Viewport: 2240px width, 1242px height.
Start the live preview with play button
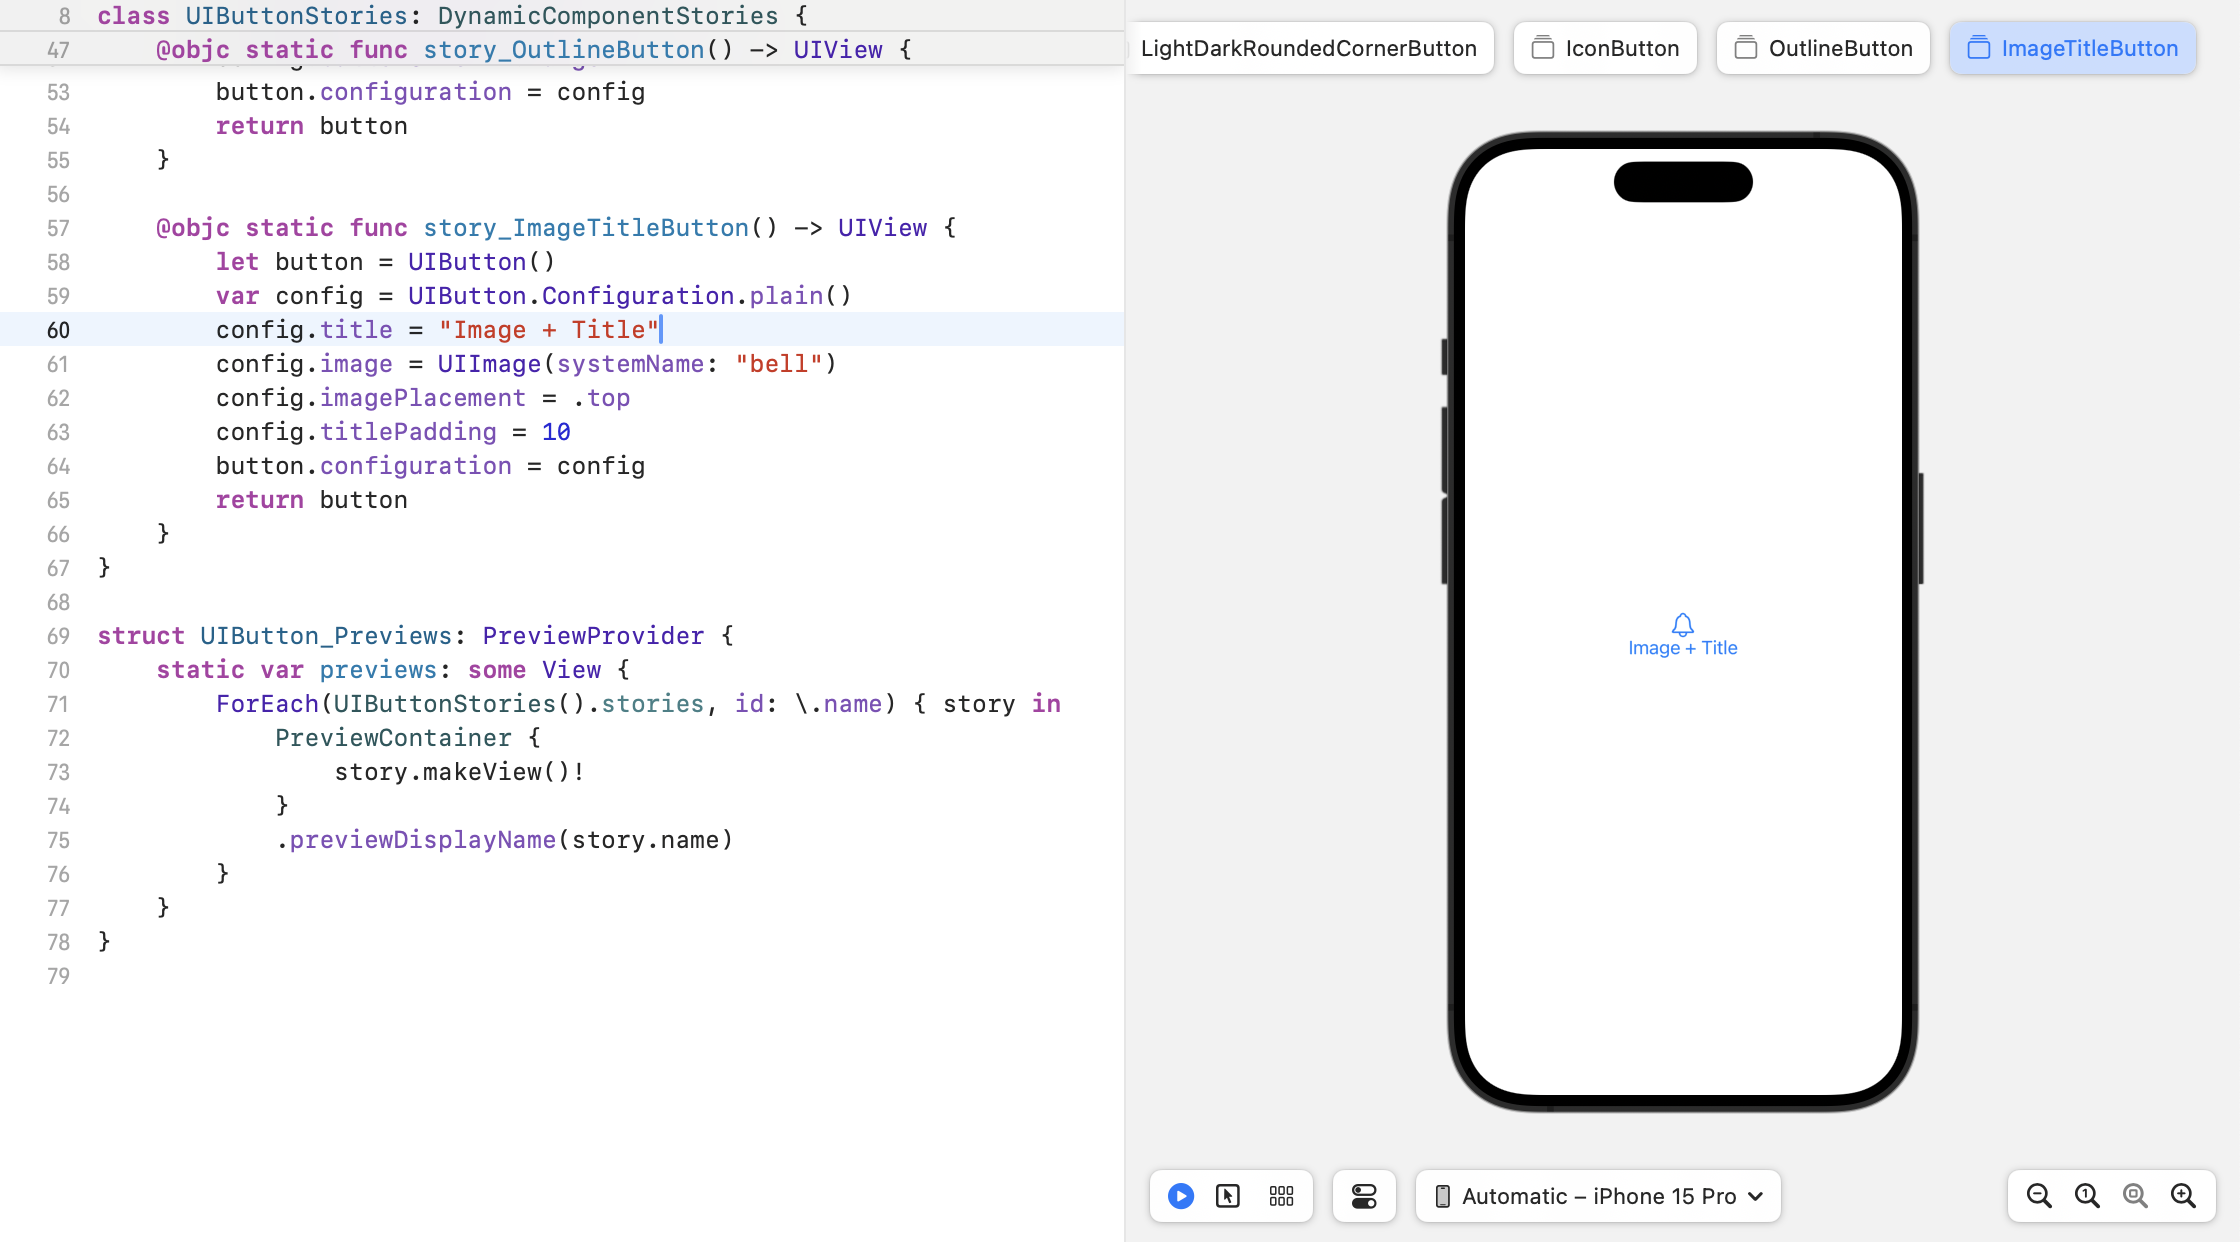(1181, 1196)
